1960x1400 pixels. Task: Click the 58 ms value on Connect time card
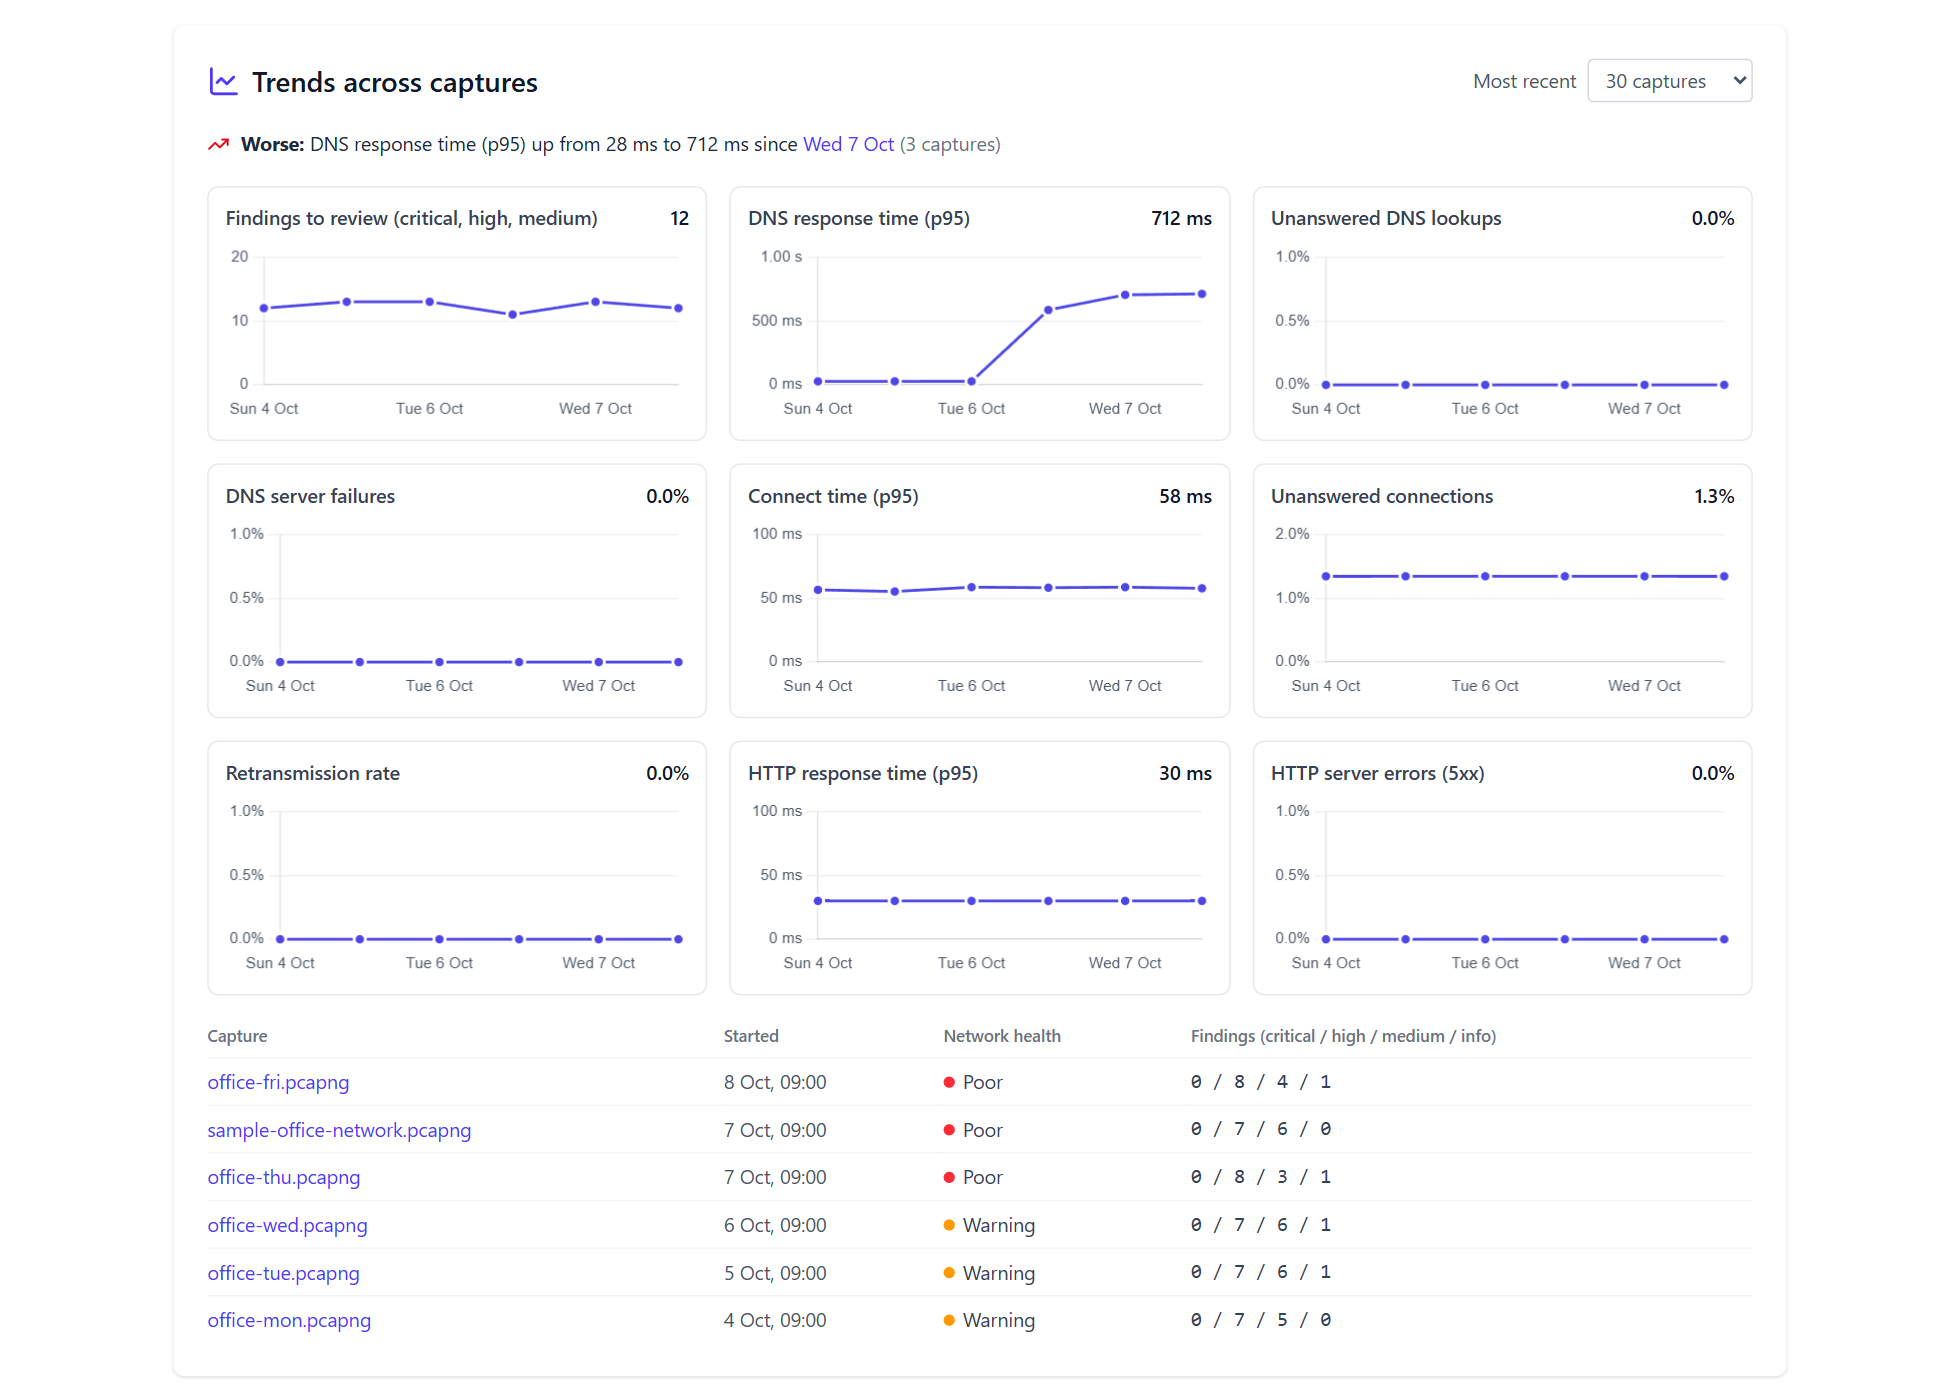(1185, 496)
